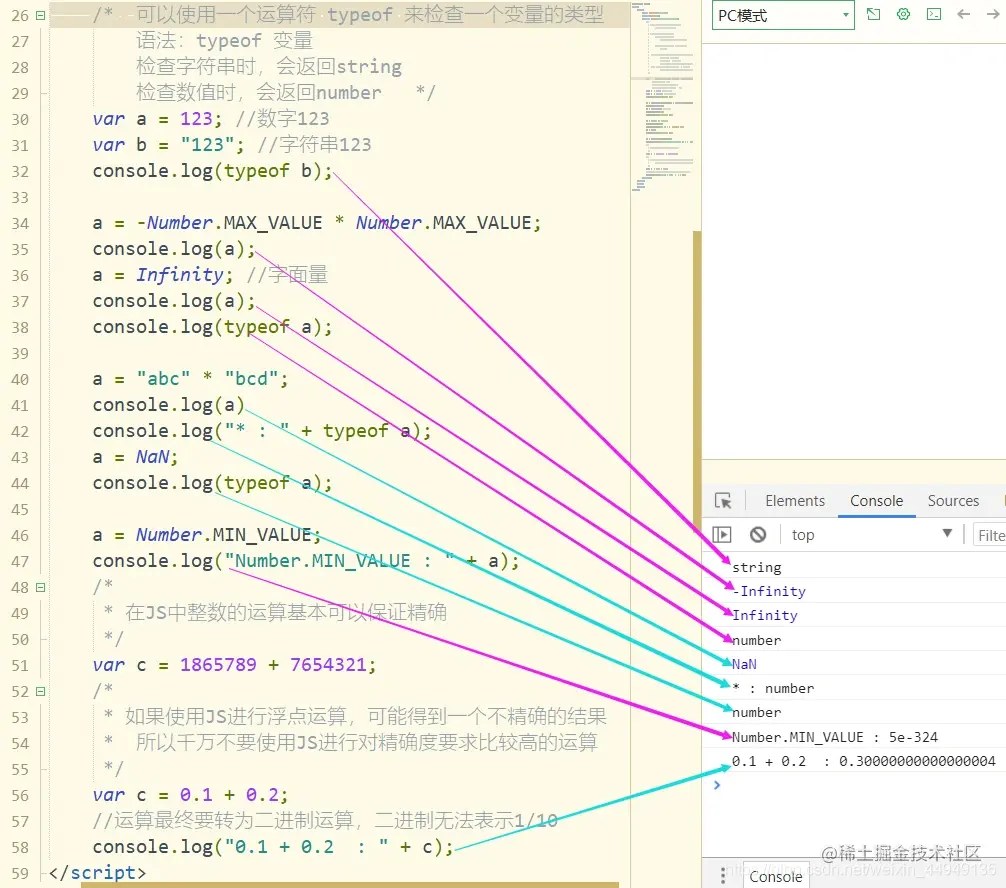The image size is (1006, 888).
Task: Open the devtools drawer three-dot menu
Action: 723,876
